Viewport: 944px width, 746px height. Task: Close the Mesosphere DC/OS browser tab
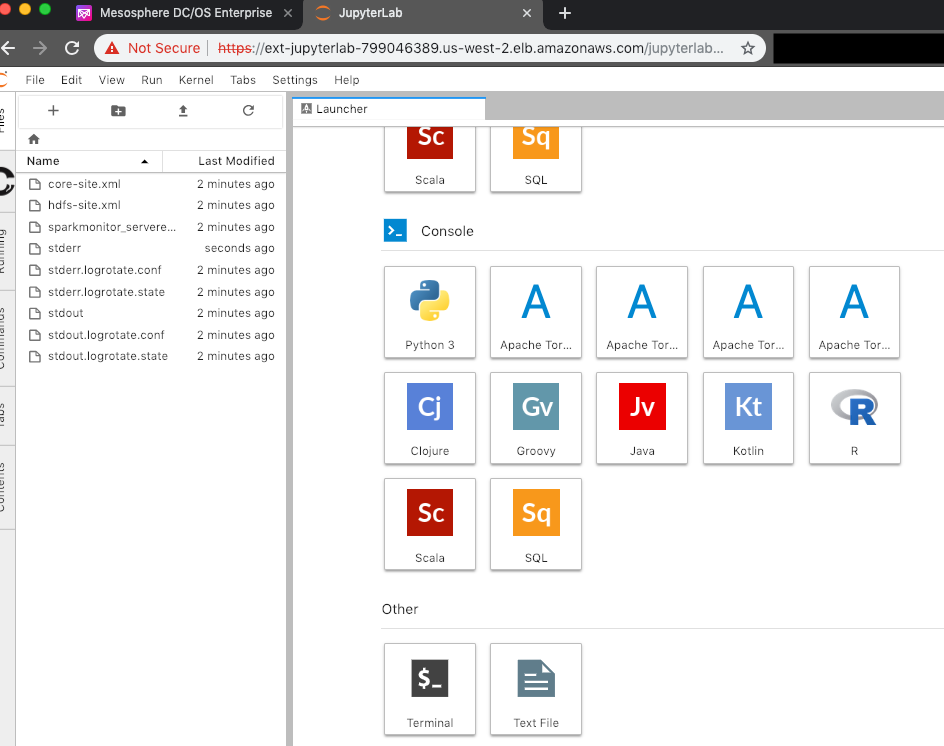pyautogui.click(x=288, y=13)
